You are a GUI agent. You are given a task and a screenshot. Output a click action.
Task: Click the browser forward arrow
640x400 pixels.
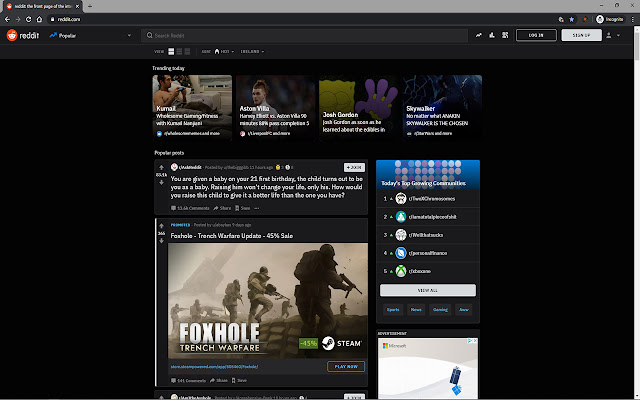pos(18,19)
